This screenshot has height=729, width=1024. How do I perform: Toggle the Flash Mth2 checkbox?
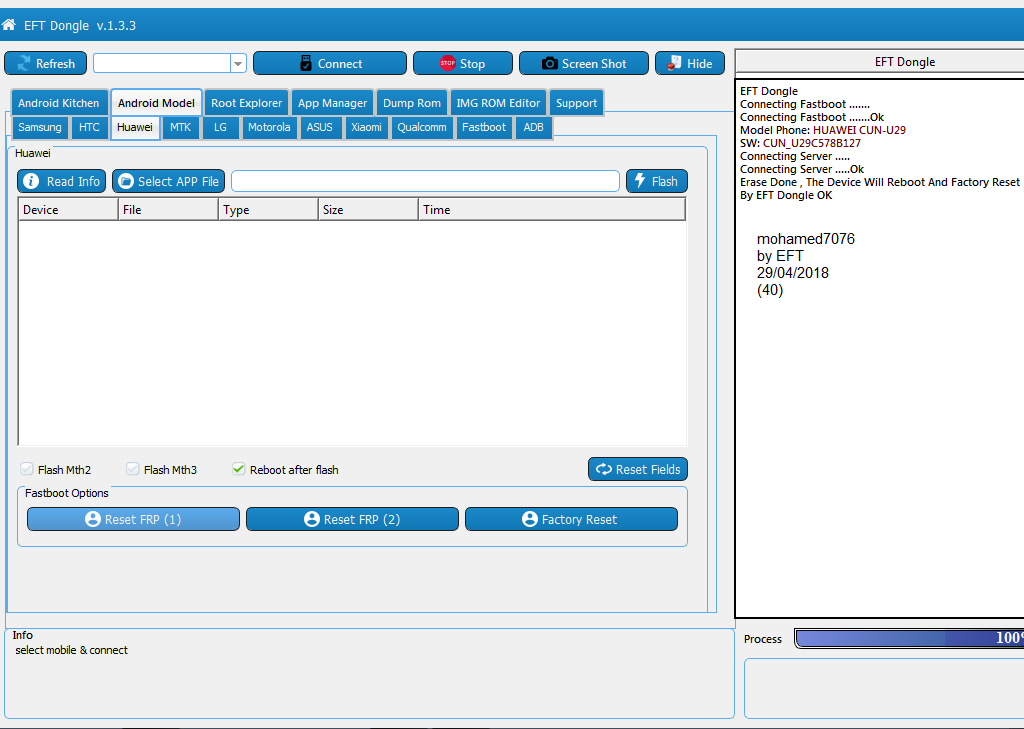pyautogui.click(x=27, y=469)
